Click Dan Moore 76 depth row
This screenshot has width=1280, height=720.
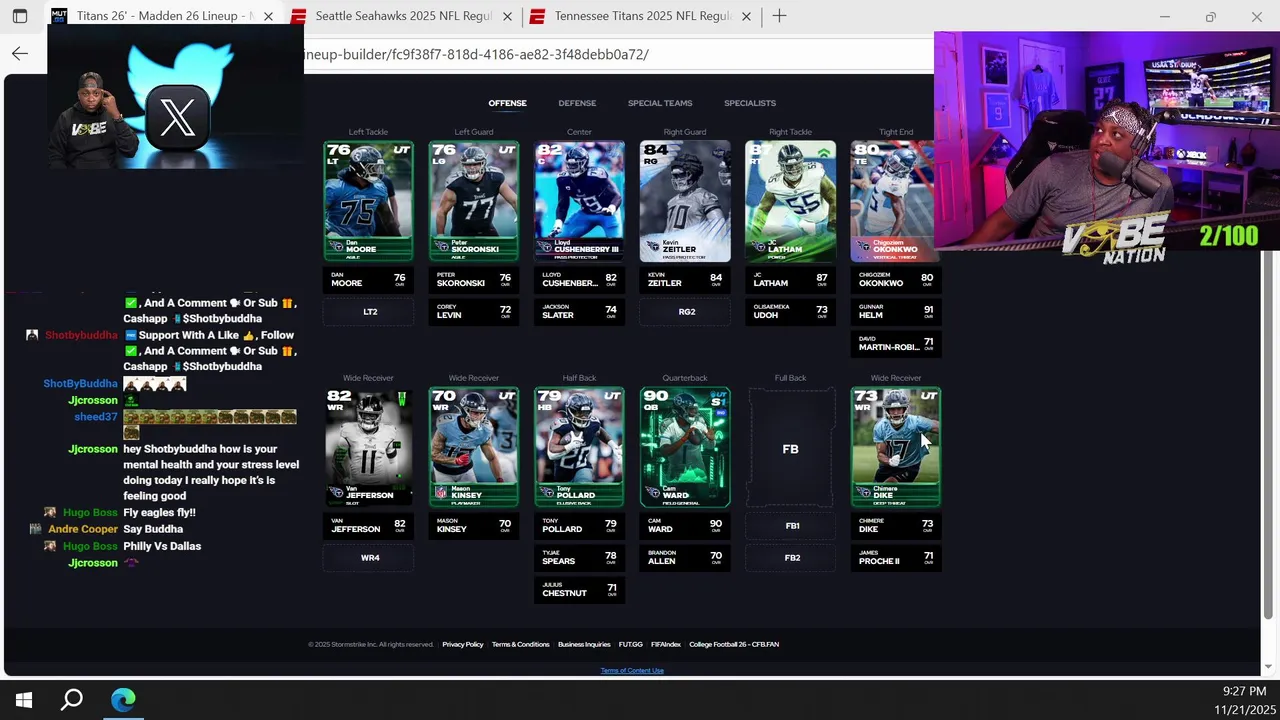(368, 280)
